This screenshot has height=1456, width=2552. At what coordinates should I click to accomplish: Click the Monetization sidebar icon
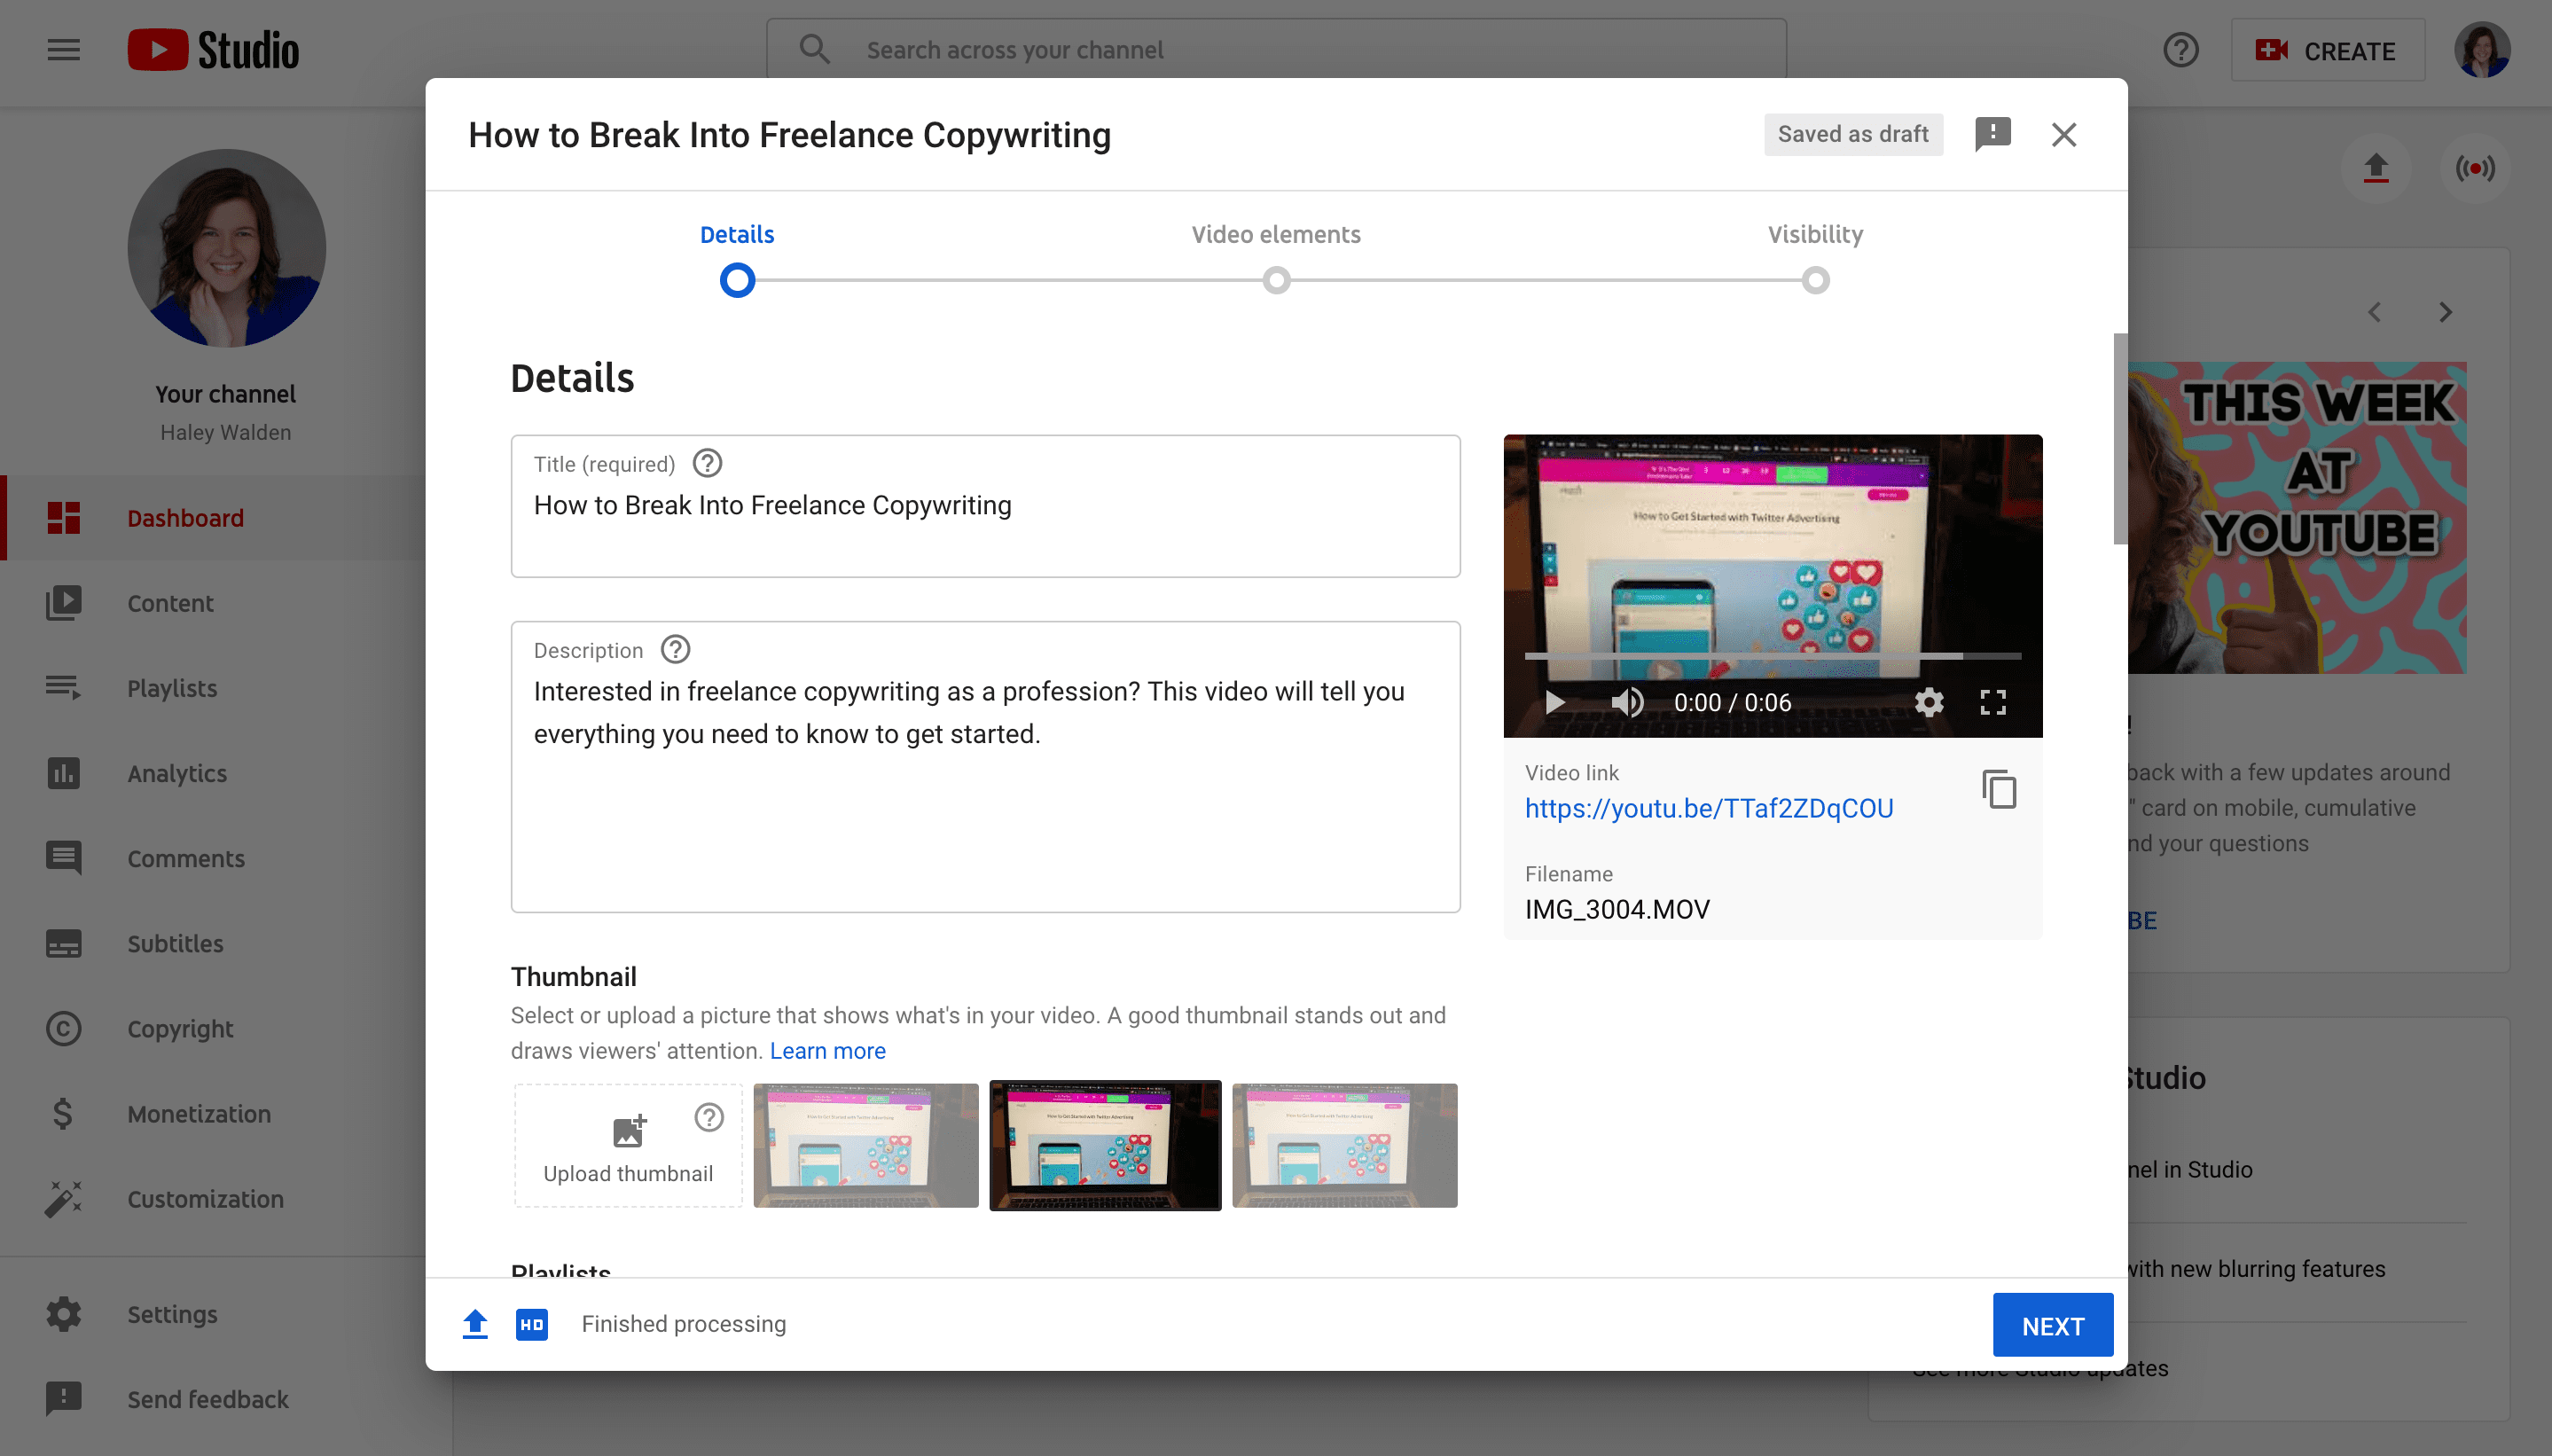tap(59, 1115)
